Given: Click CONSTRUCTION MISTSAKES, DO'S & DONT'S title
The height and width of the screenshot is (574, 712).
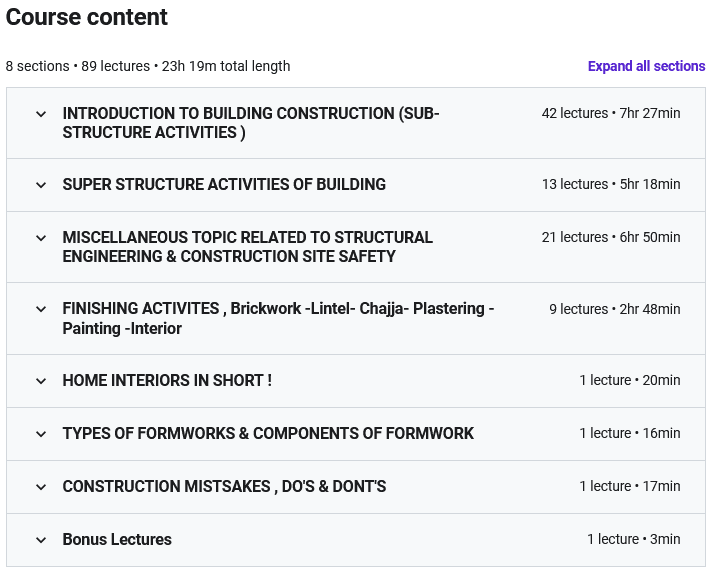Looking at the screenshot, I should coord(224,487).
